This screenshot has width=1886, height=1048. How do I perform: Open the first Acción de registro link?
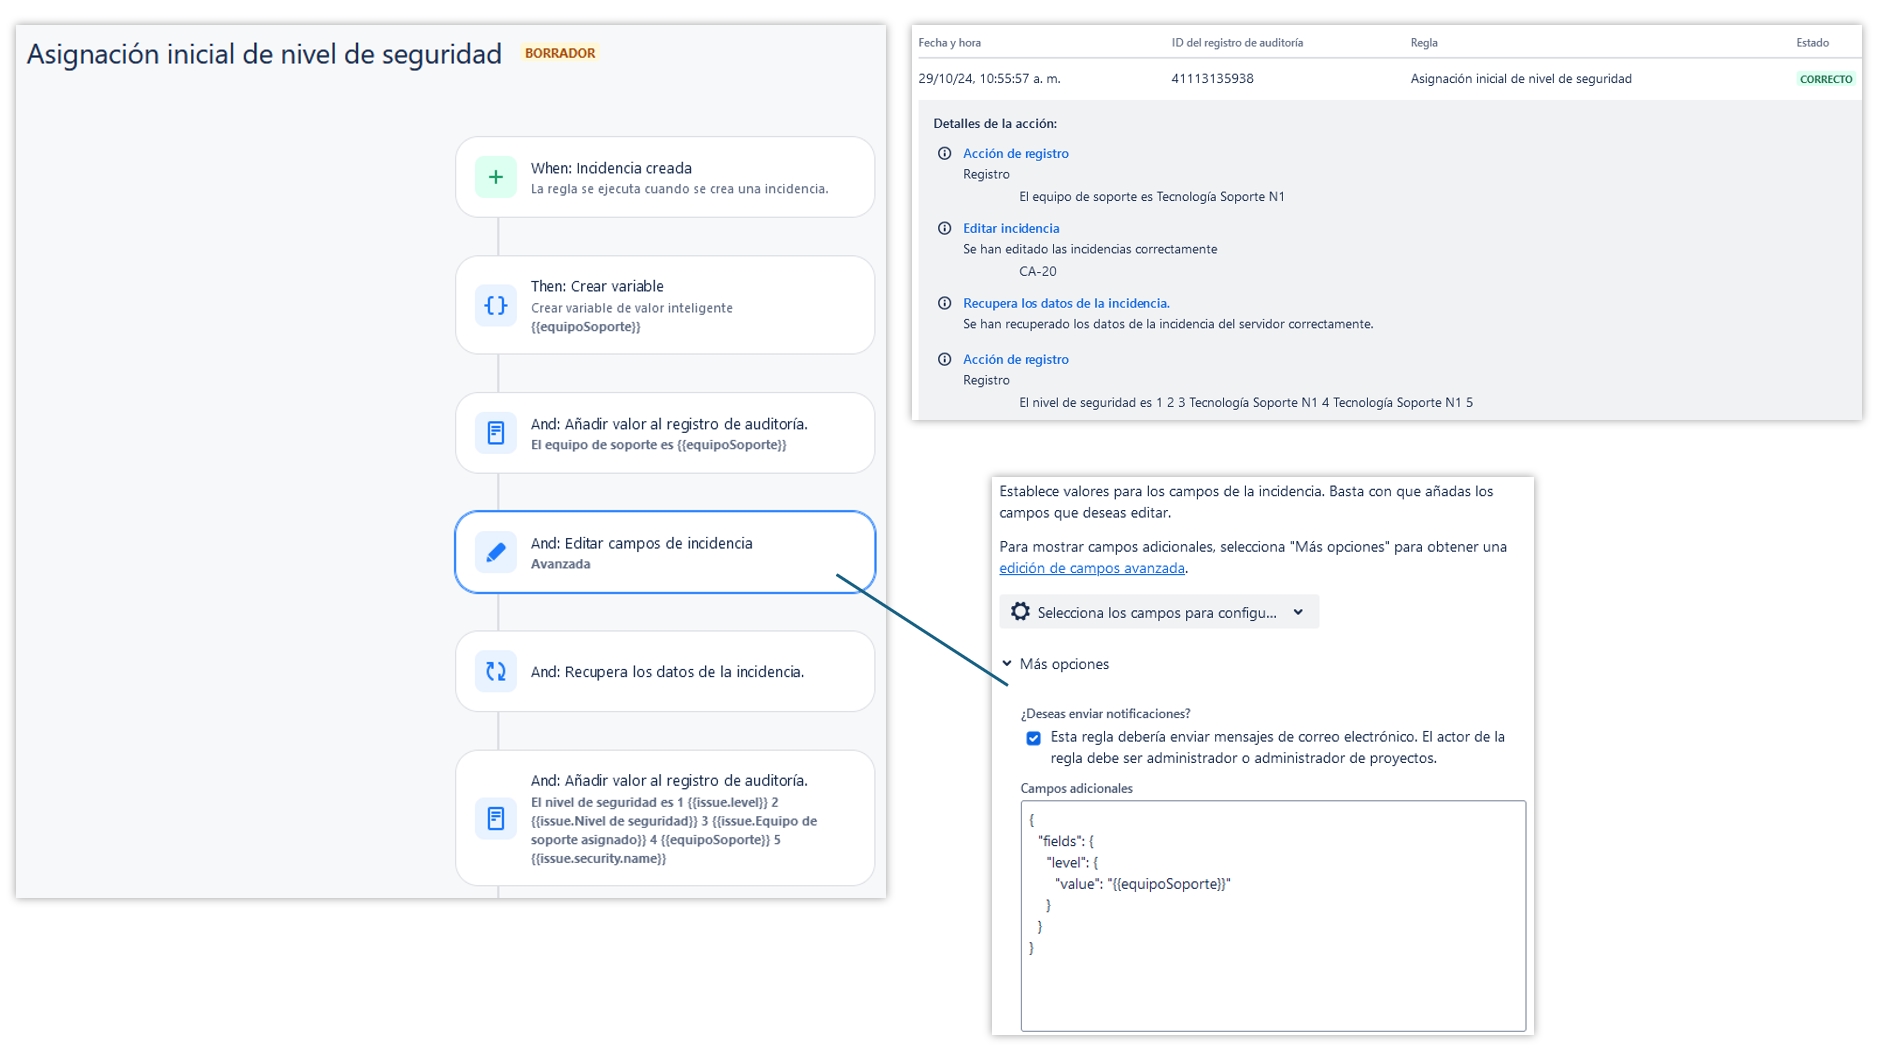tap(1015, 153)
